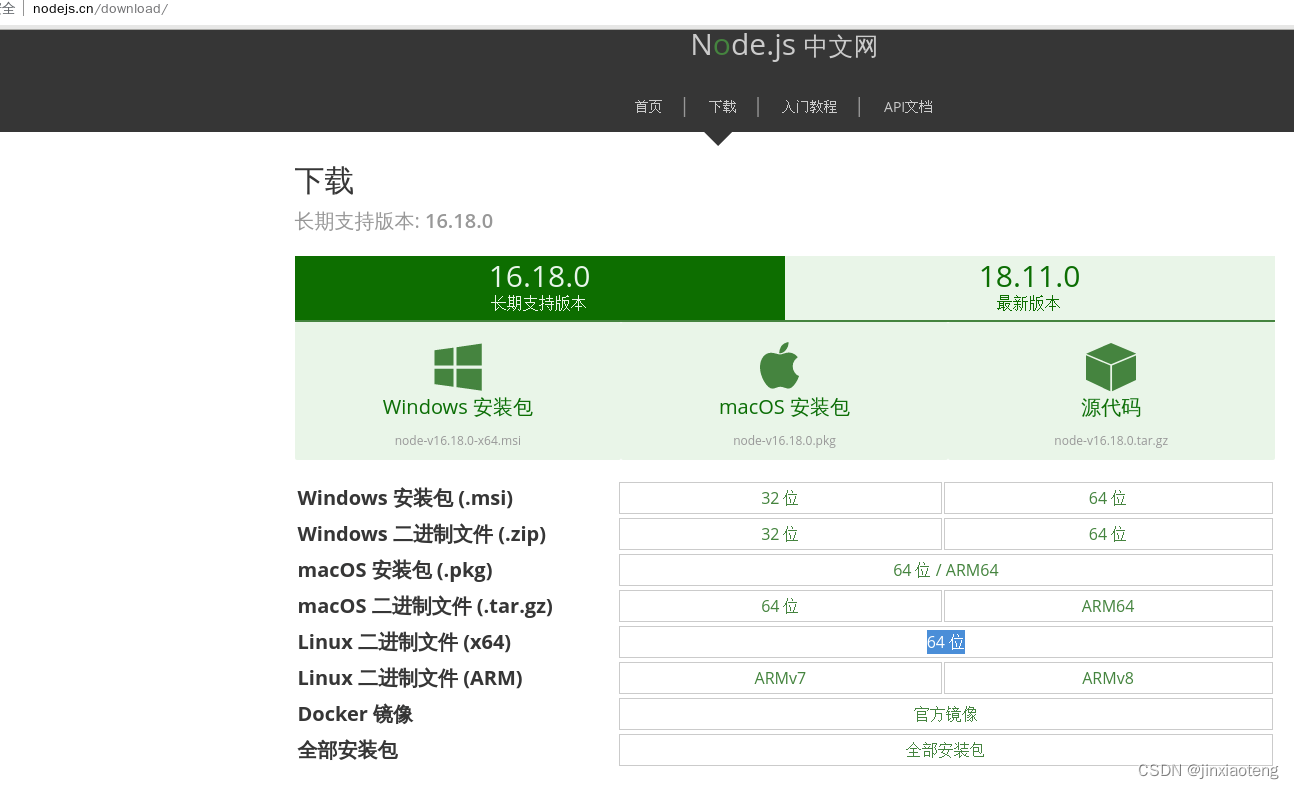The image size is (1294, 789).
Task: Click the Windows 安装包 (.msi) row label
Action: pyautogui.click(x=405, y=498)
